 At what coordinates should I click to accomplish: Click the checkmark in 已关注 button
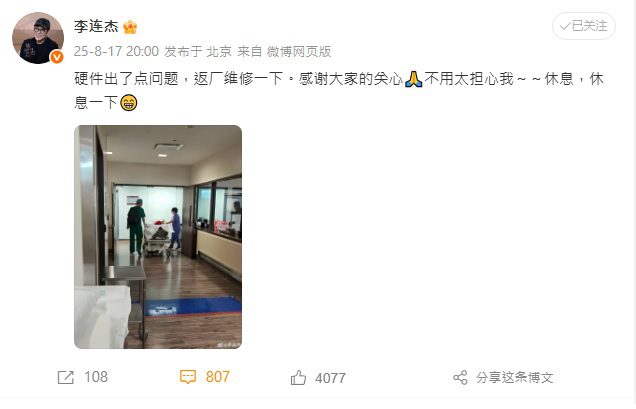(x=565, y=26)
